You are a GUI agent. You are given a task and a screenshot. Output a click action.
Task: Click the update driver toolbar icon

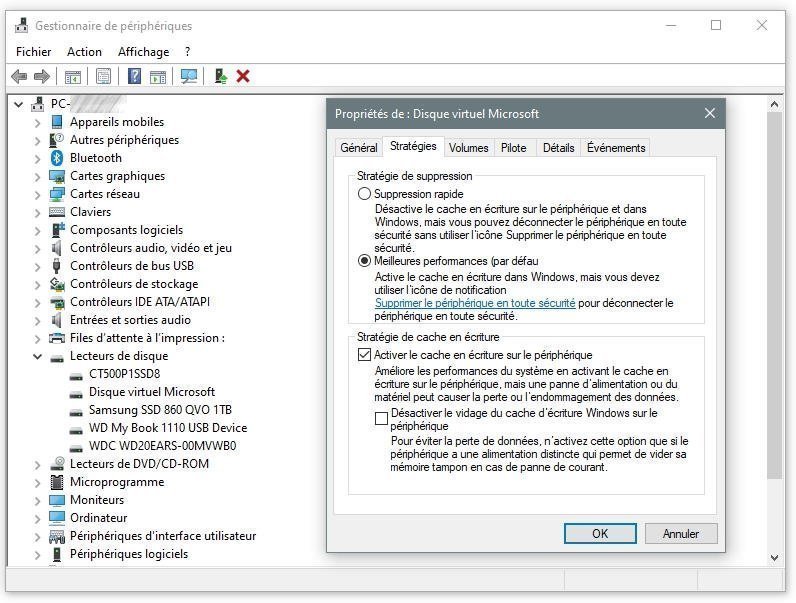220,77
